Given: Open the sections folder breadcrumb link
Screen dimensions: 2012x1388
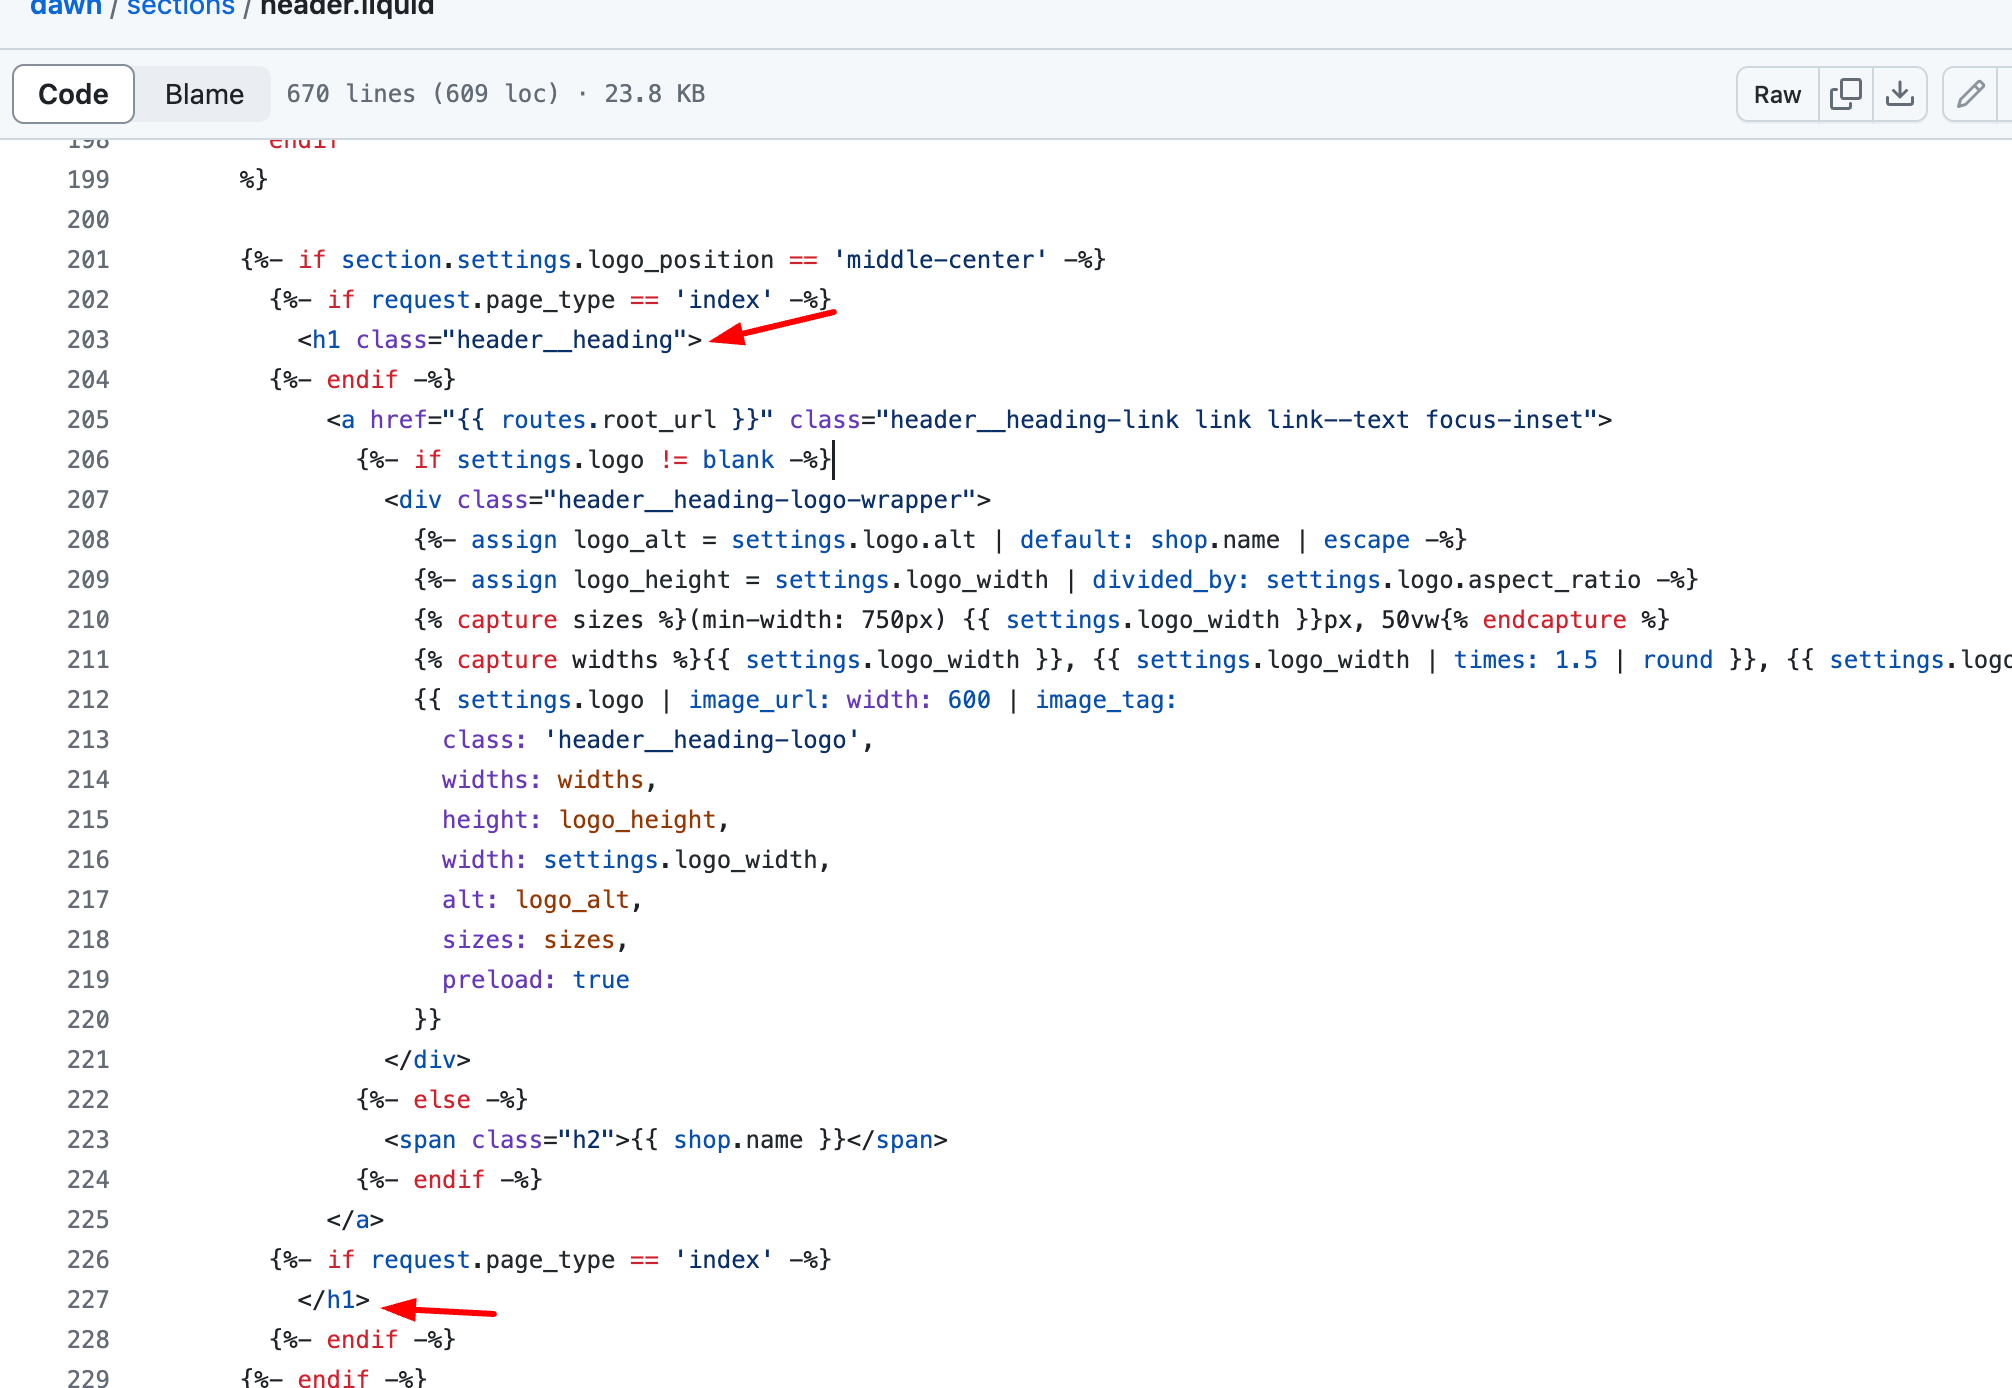Looking at the screenshot, I should click(181, 8).
